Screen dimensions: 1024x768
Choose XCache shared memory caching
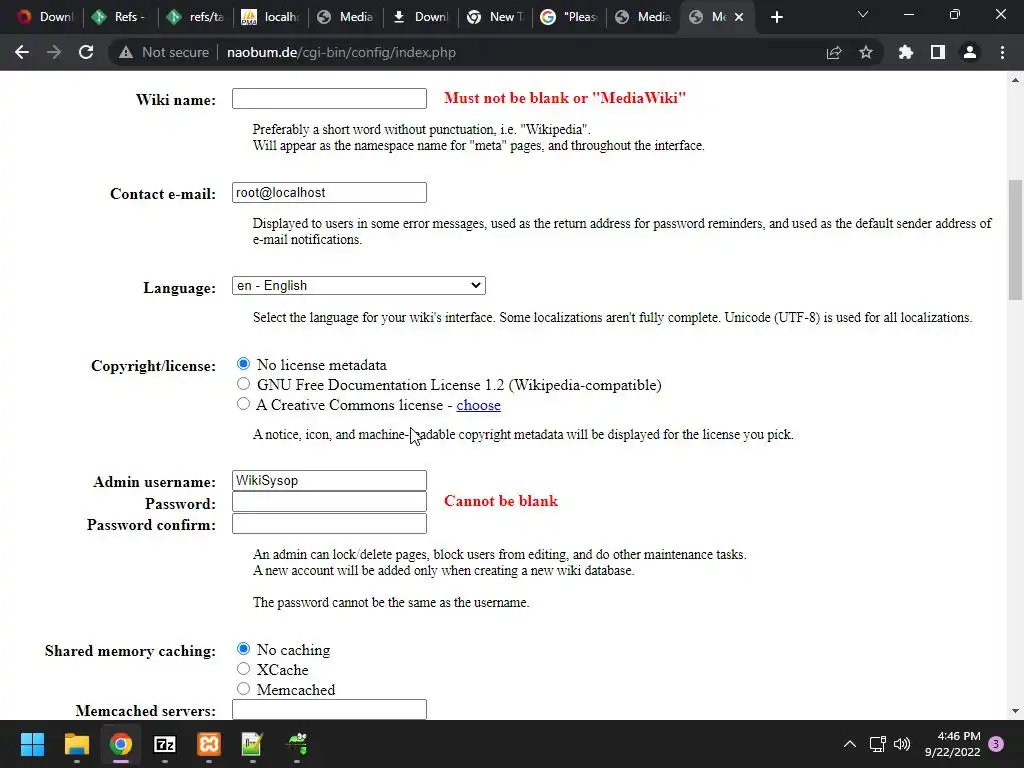click(243, 669)
